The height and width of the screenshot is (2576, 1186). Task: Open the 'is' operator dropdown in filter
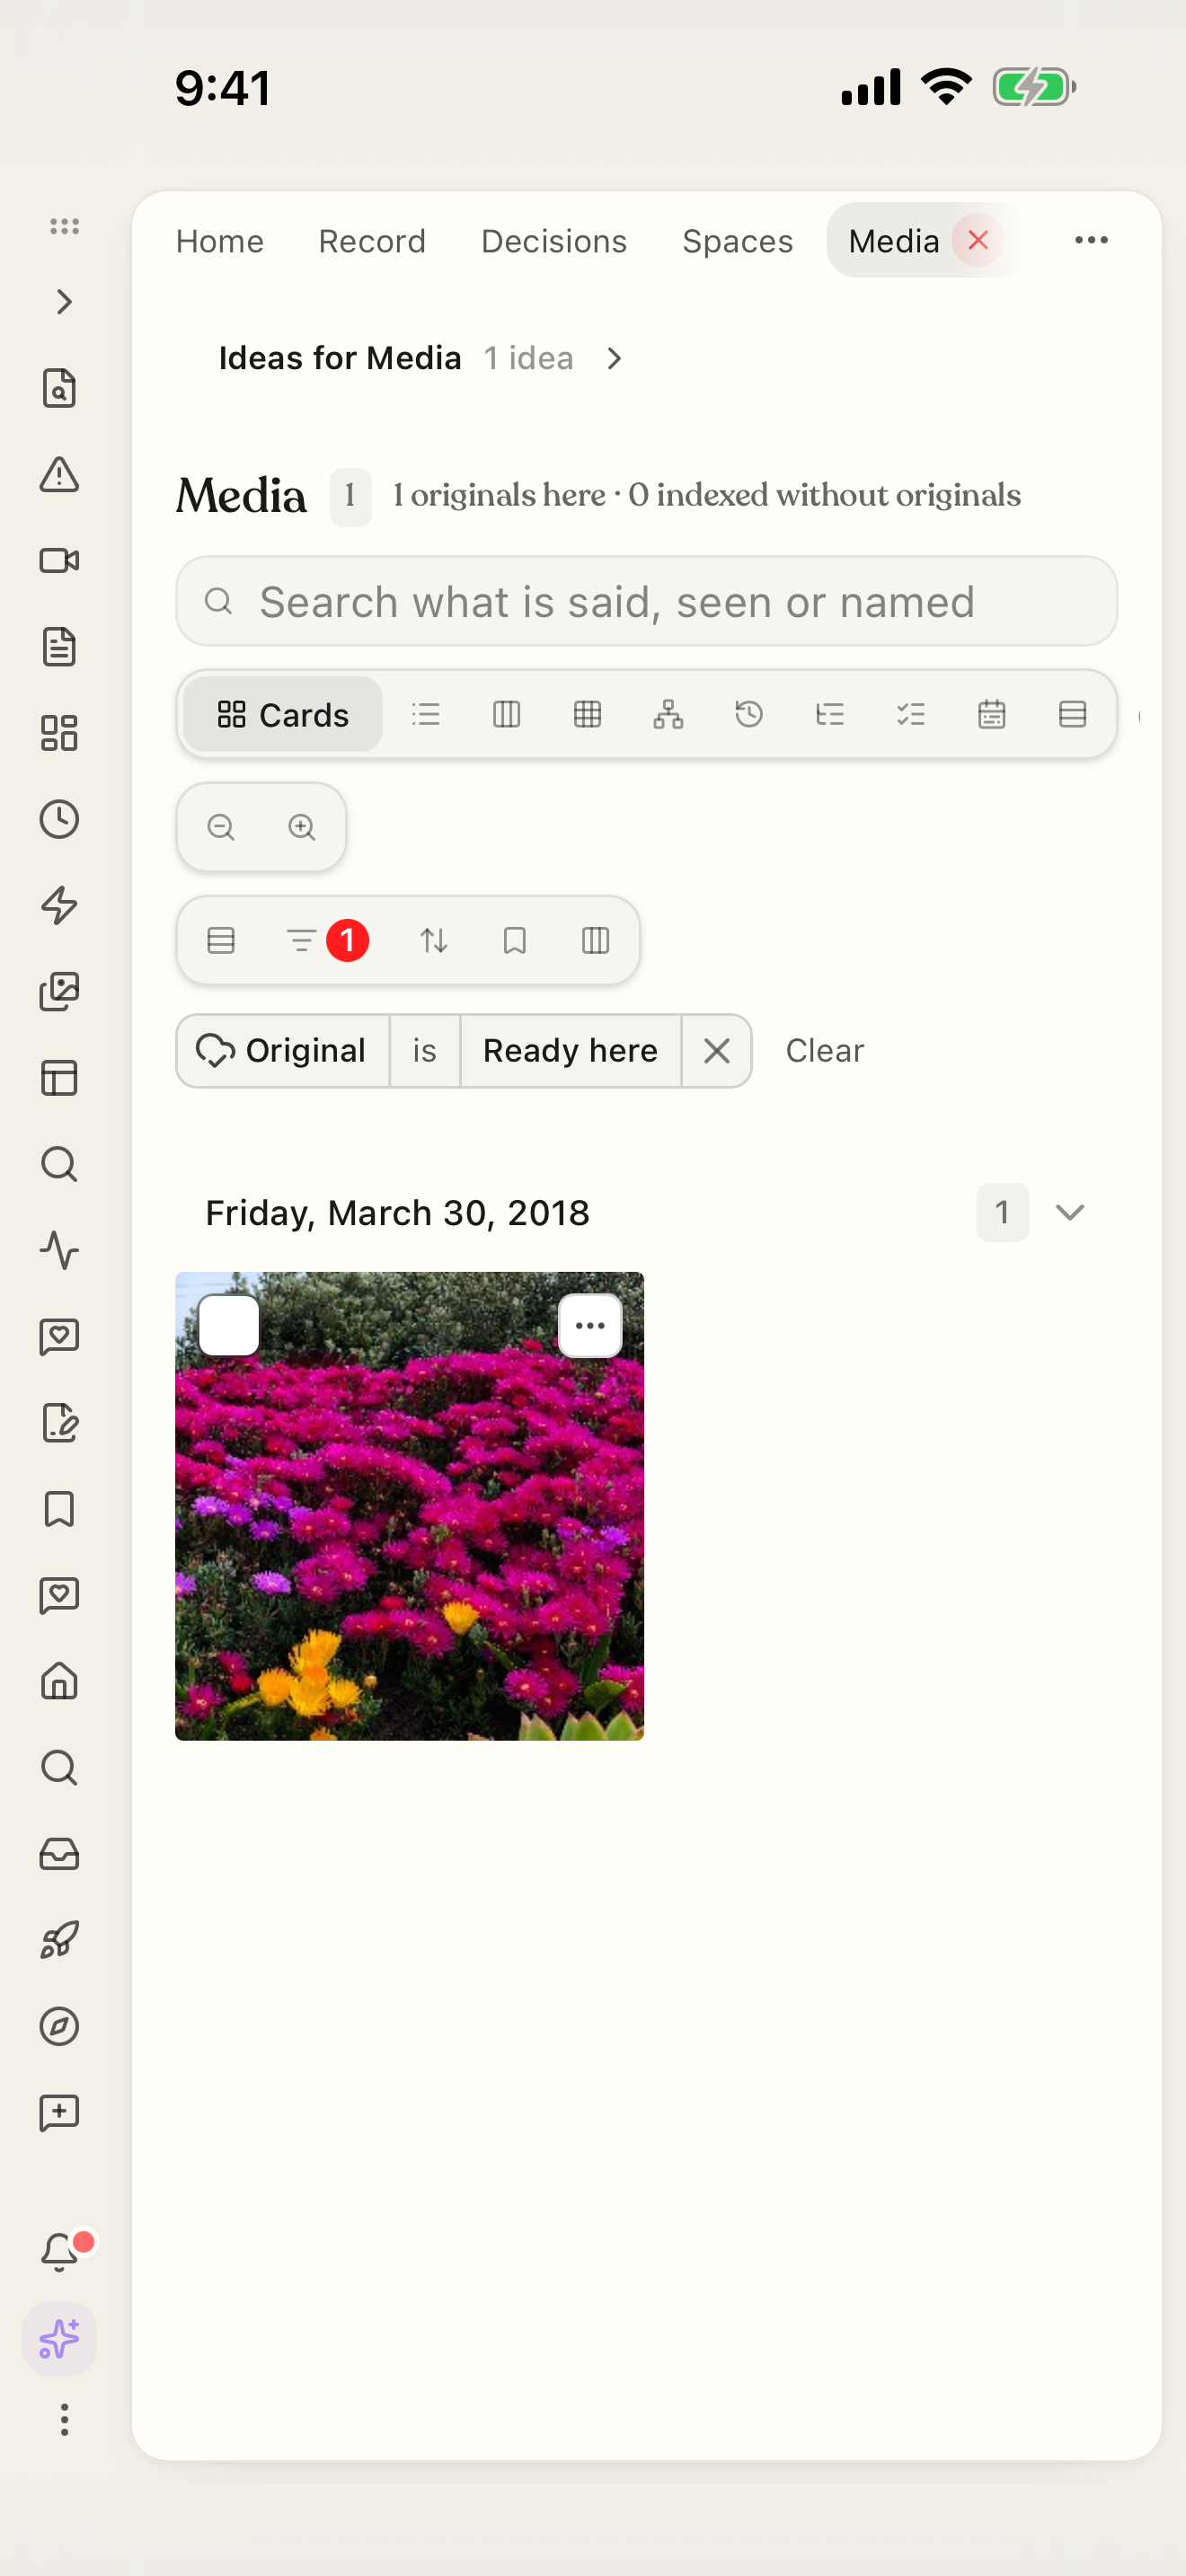click(x=425, y=1050)
